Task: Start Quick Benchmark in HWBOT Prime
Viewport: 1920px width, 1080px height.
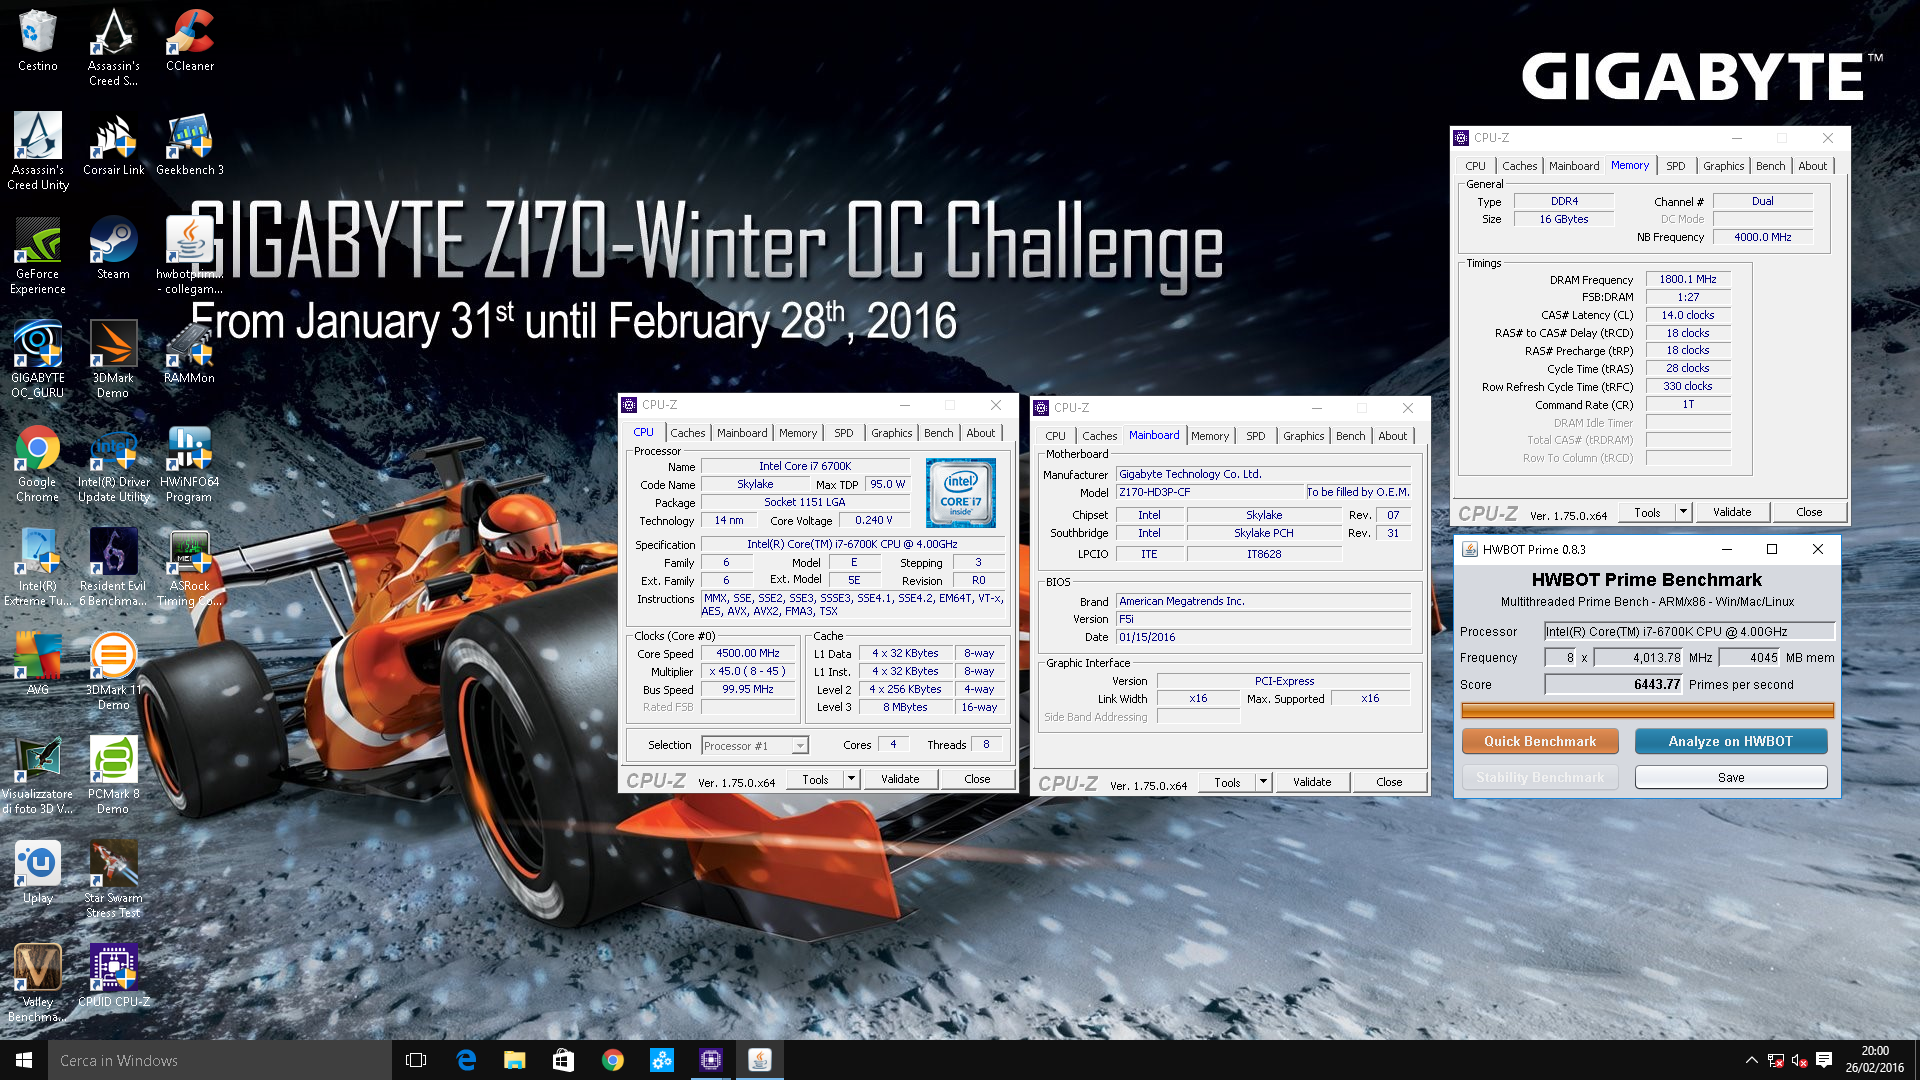Action: [1540, 741]
